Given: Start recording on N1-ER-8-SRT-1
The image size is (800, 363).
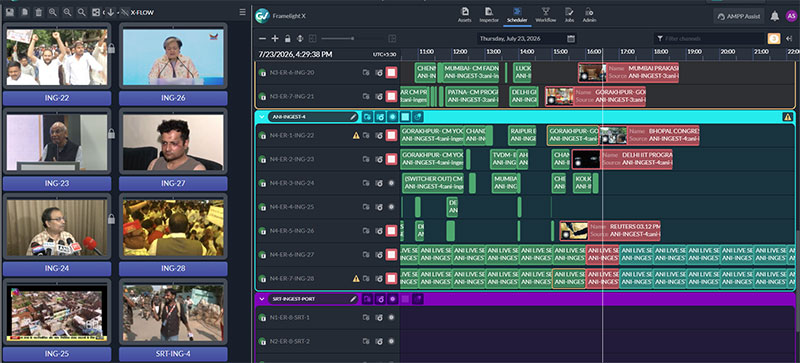Looking at the screenshot, I should (x=391, y=318).
